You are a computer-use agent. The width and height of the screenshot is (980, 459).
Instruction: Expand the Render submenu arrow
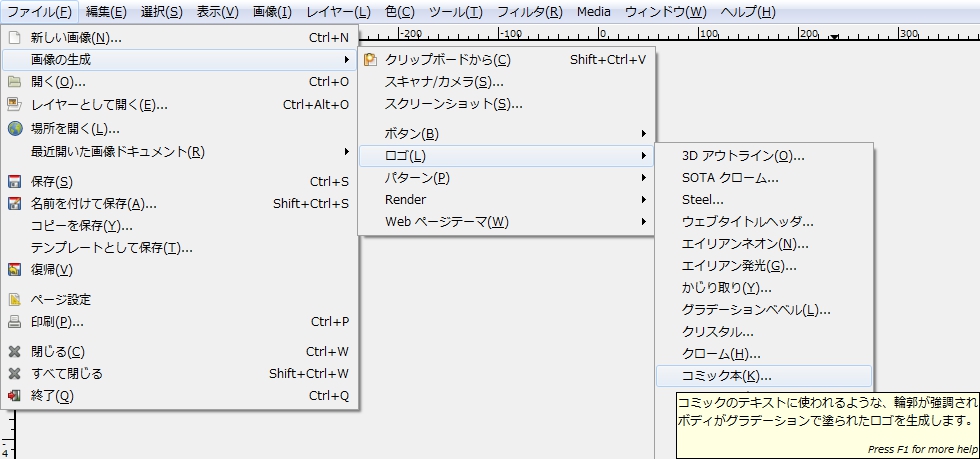643,200
